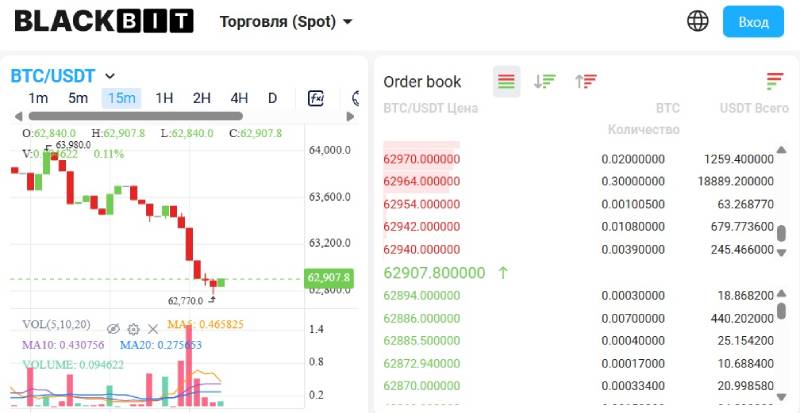This screenshot has width=800, height=413.
Task: Select the 5m timeframe
Action: (x=78, y=98)
